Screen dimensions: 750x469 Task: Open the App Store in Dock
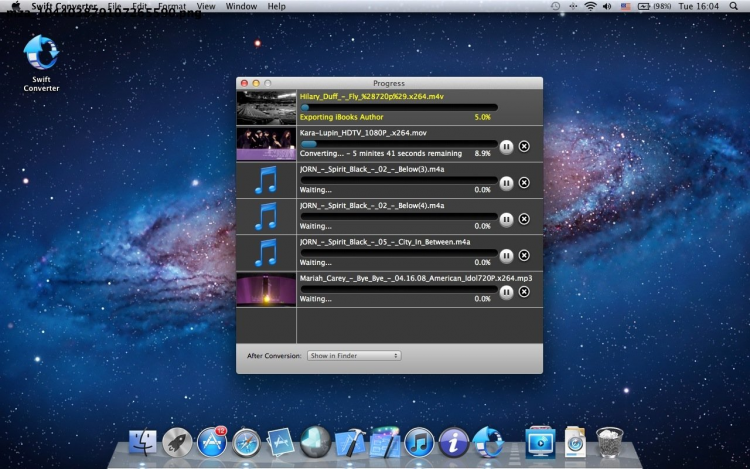[211, 440]
